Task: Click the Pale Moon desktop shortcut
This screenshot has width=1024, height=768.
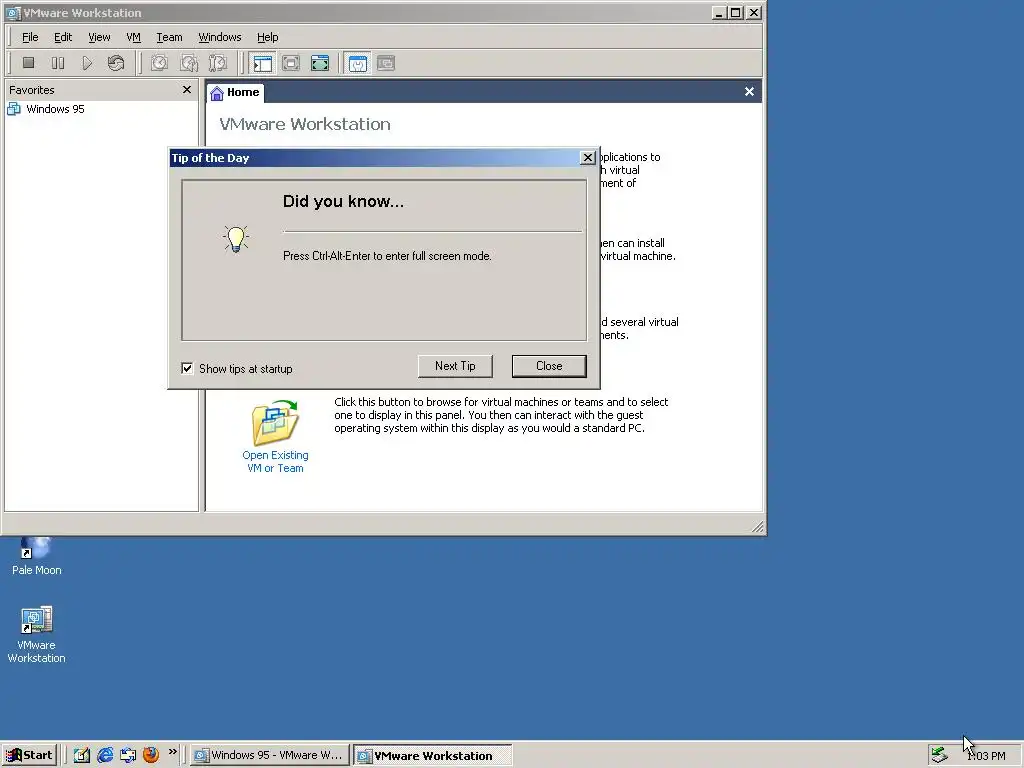Action: tap(37, 557)
